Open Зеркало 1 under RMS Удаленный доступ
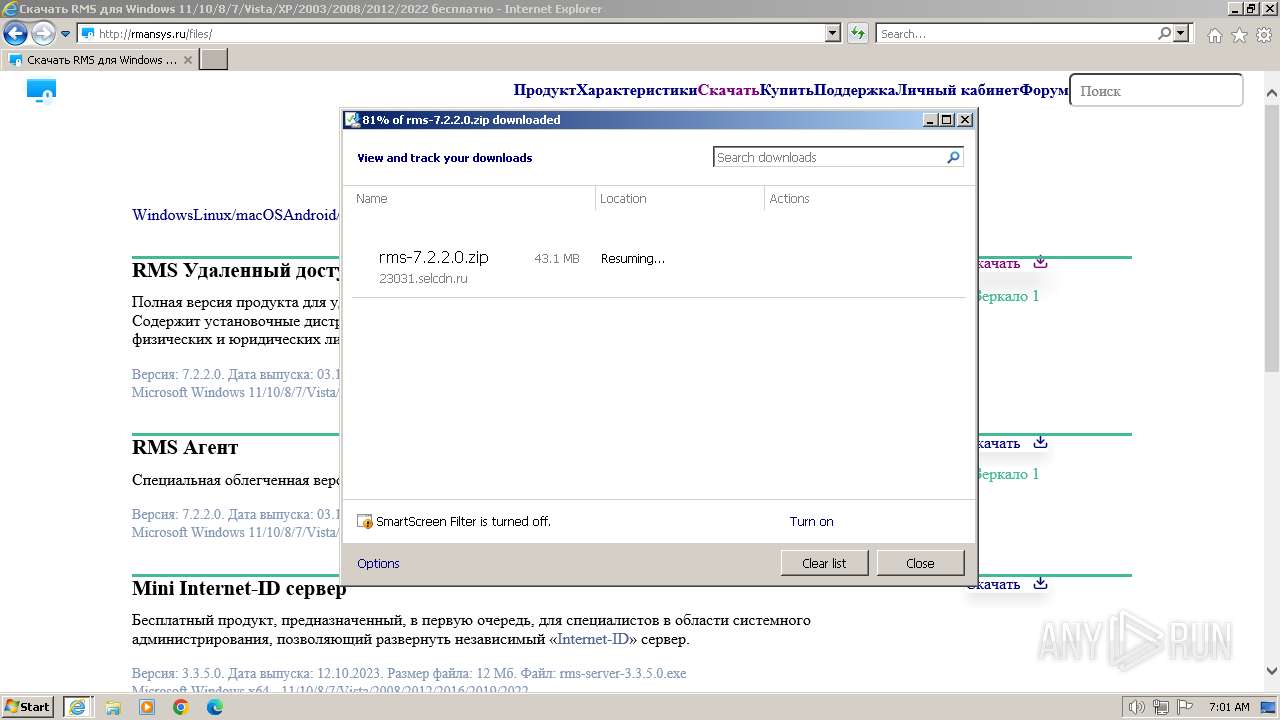Screen dimensions: 1280x720 [1008, 296]
